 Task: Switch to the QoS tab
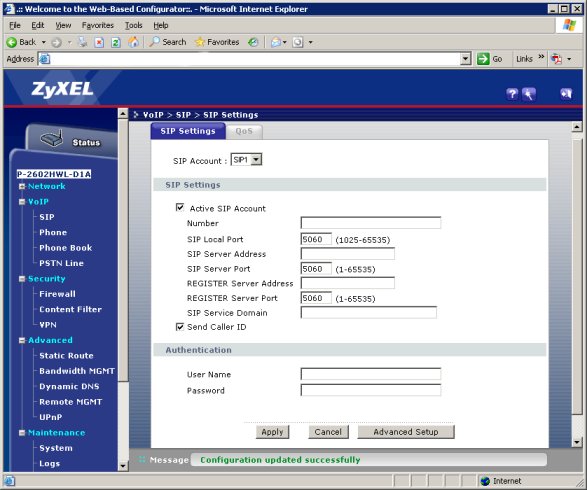pyautogui.click(x=244, y=131)
